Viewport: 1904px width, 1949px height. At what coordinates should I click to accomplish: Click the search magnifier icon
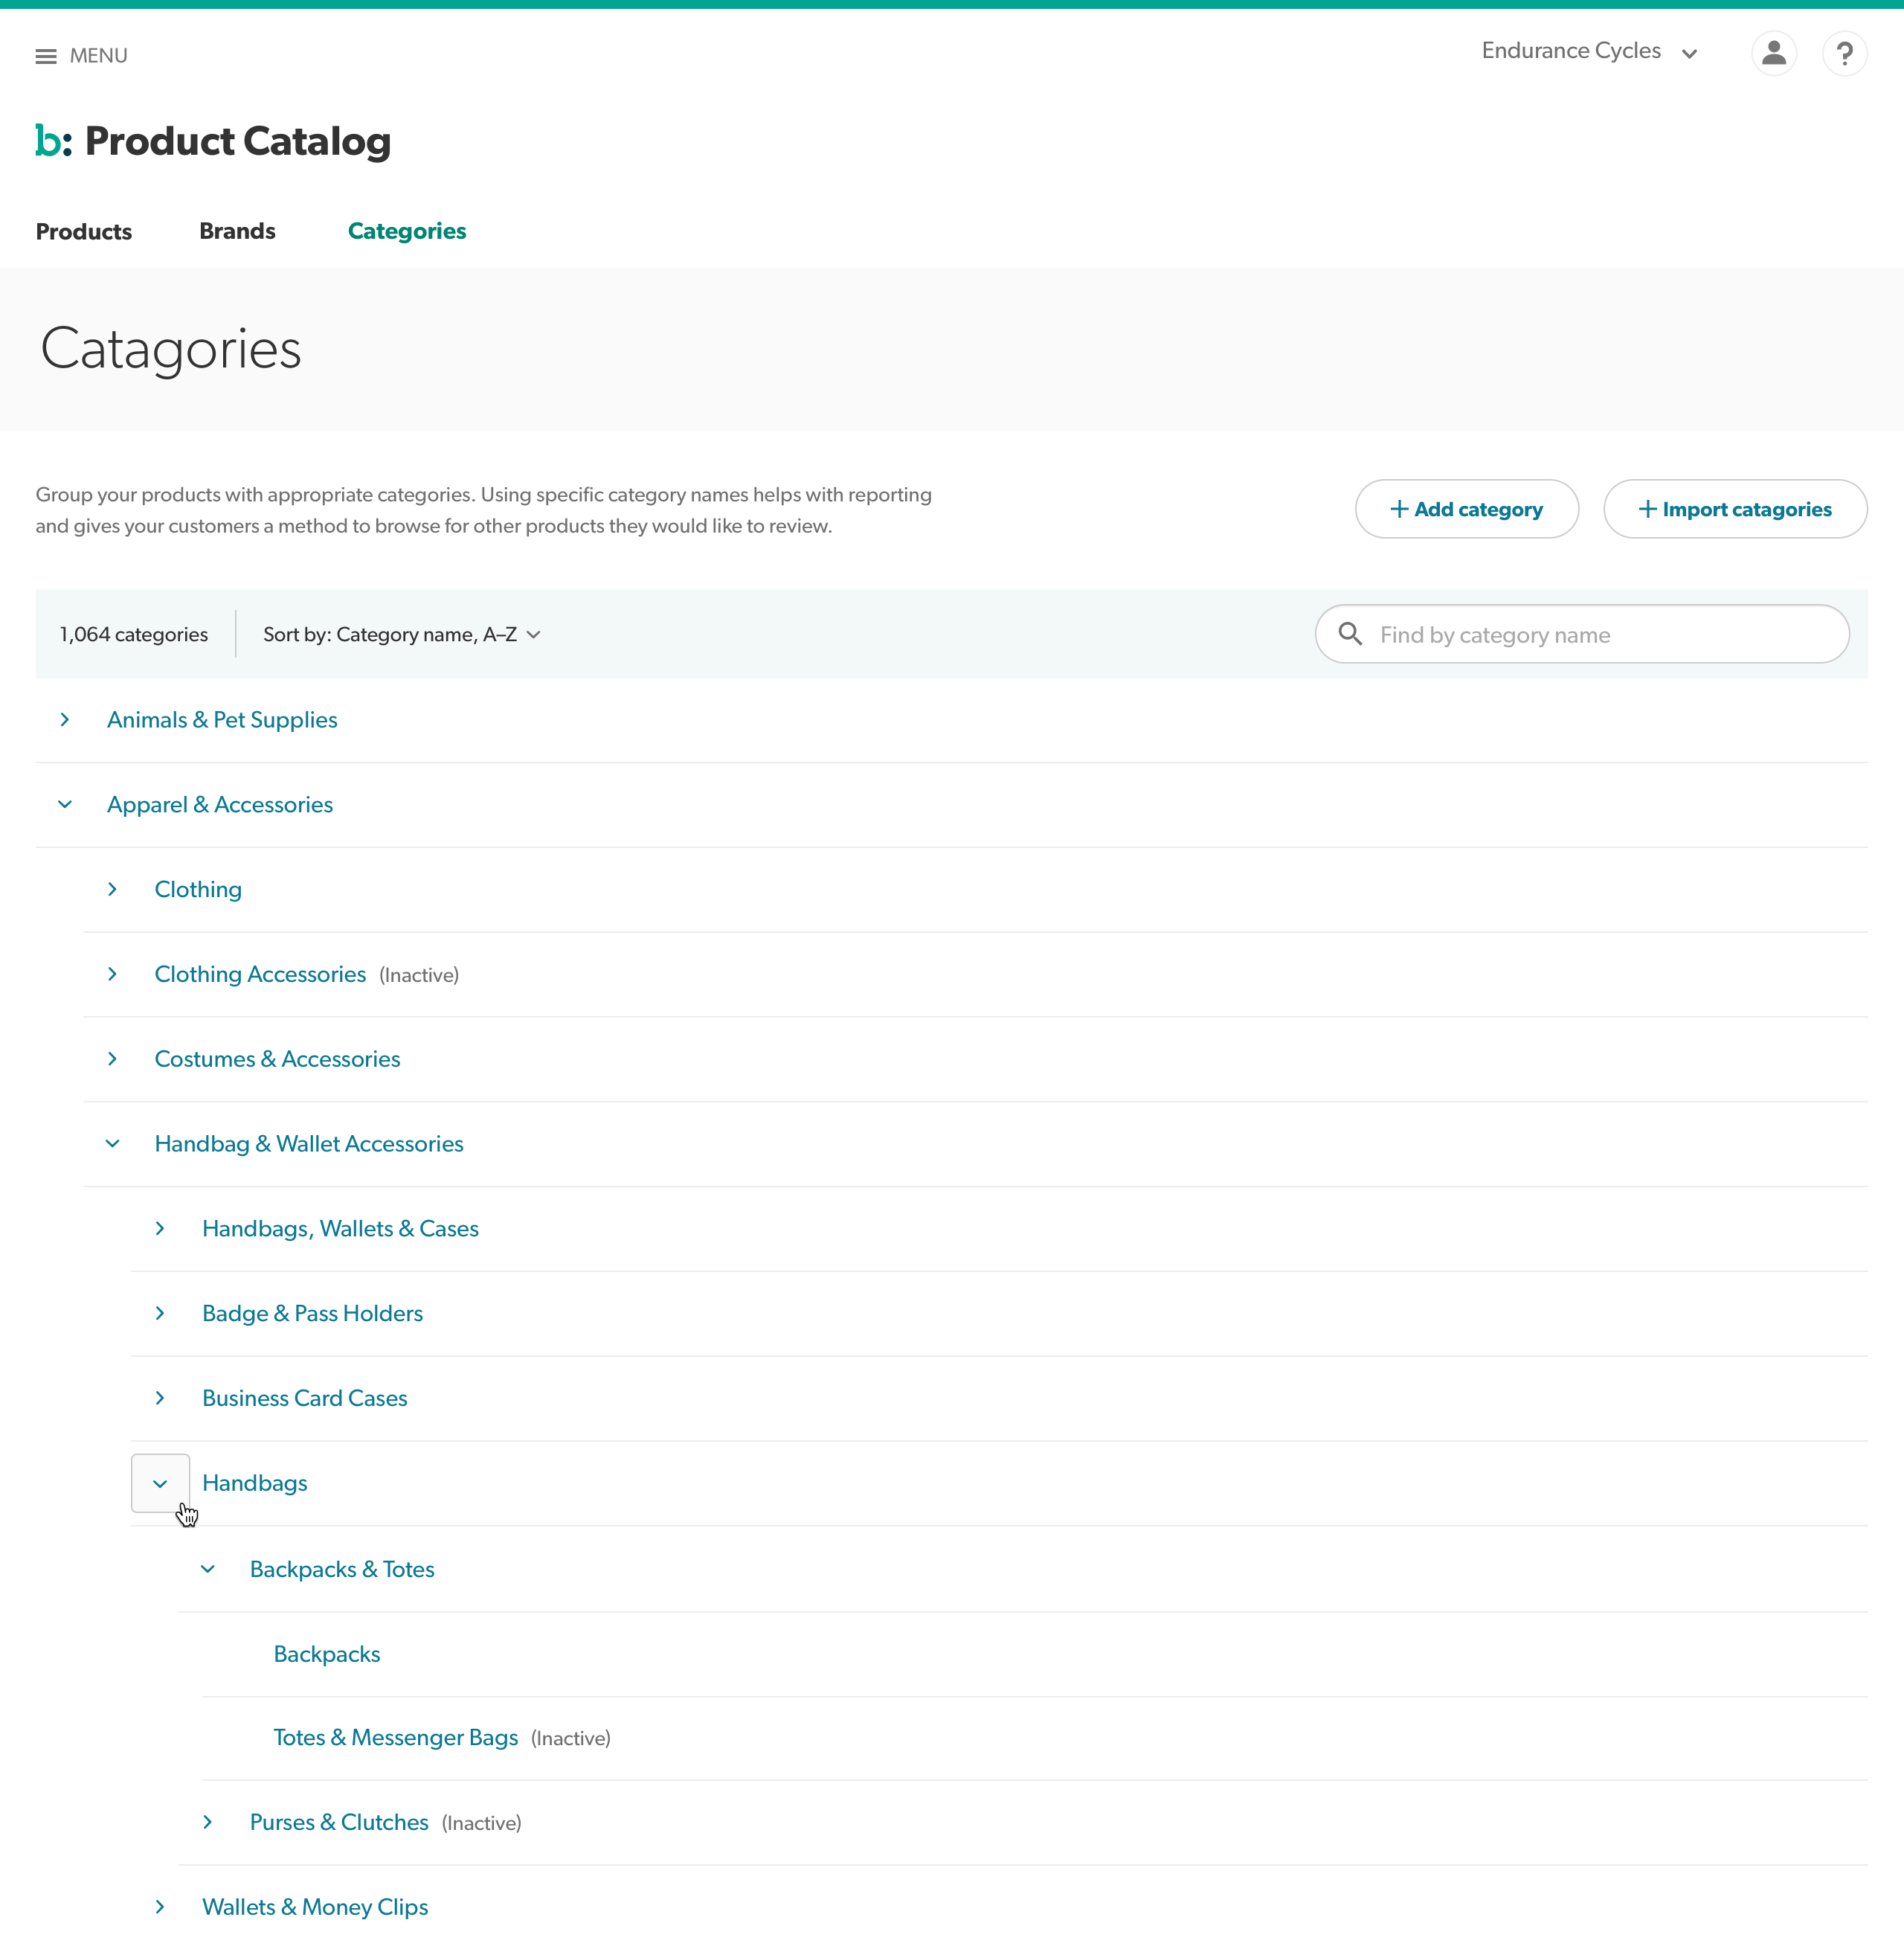(1351, 634)
